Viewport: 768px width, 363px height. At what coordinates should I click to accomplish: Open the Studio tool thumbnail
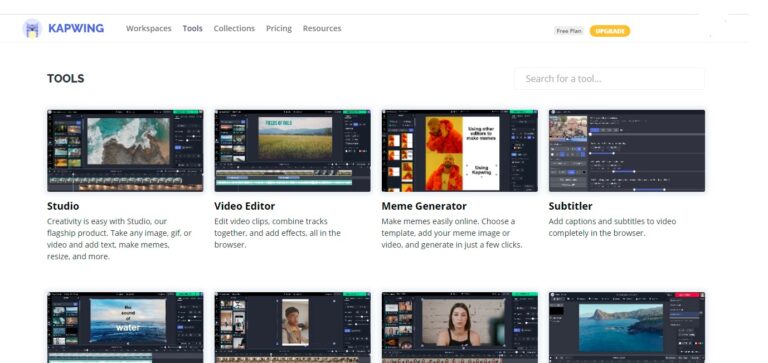tap(125, 150)
